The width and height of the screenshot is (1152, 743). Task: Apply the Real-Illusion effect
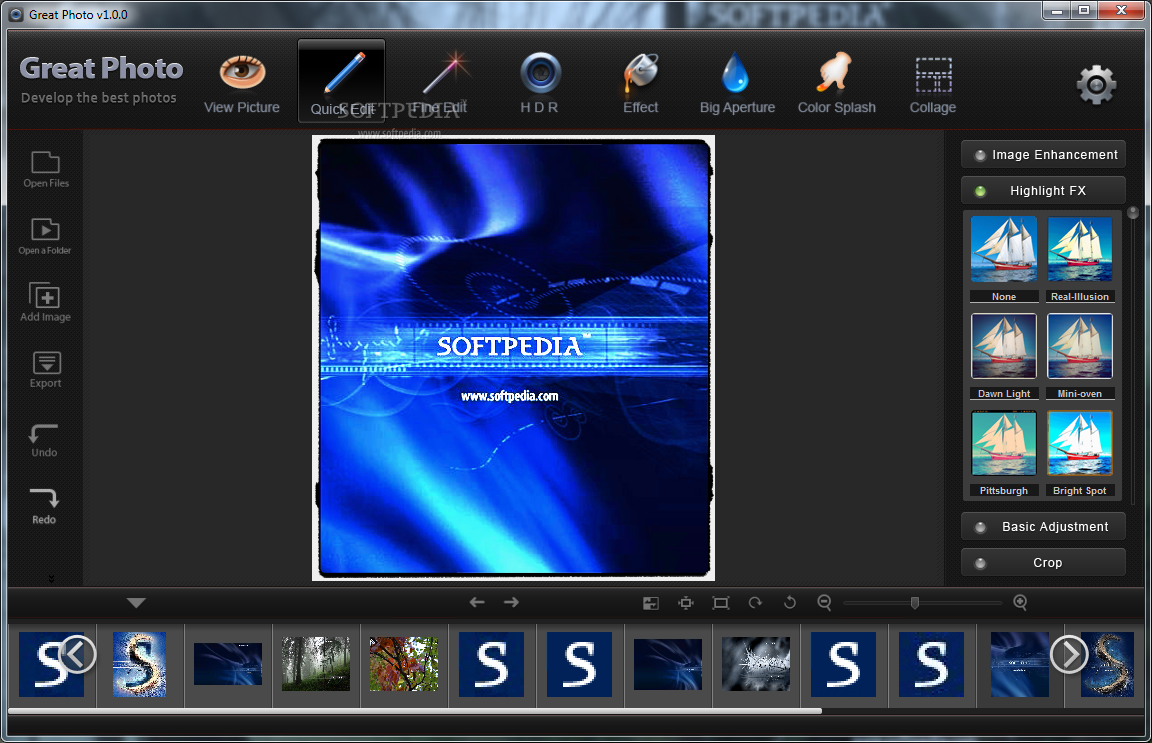(x=1080, y=249)
